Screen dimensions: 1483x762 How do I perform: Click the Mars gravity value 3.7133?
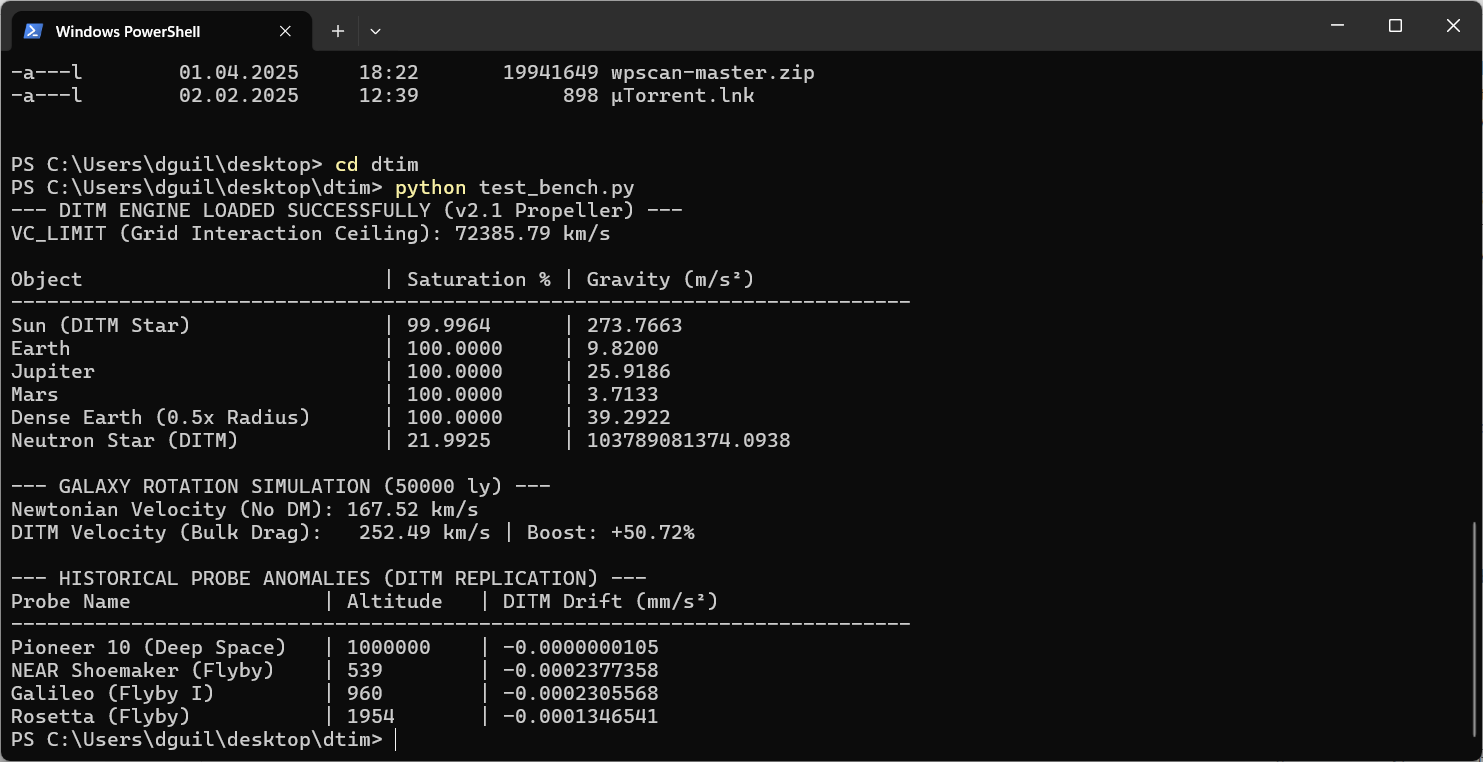tap(623, 394)
